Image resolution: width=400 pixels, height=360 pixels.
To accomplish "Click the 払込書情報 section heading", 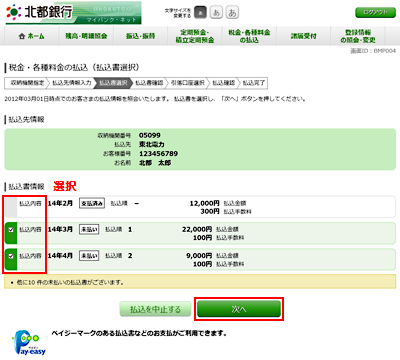I will click(x=26, y=186).
